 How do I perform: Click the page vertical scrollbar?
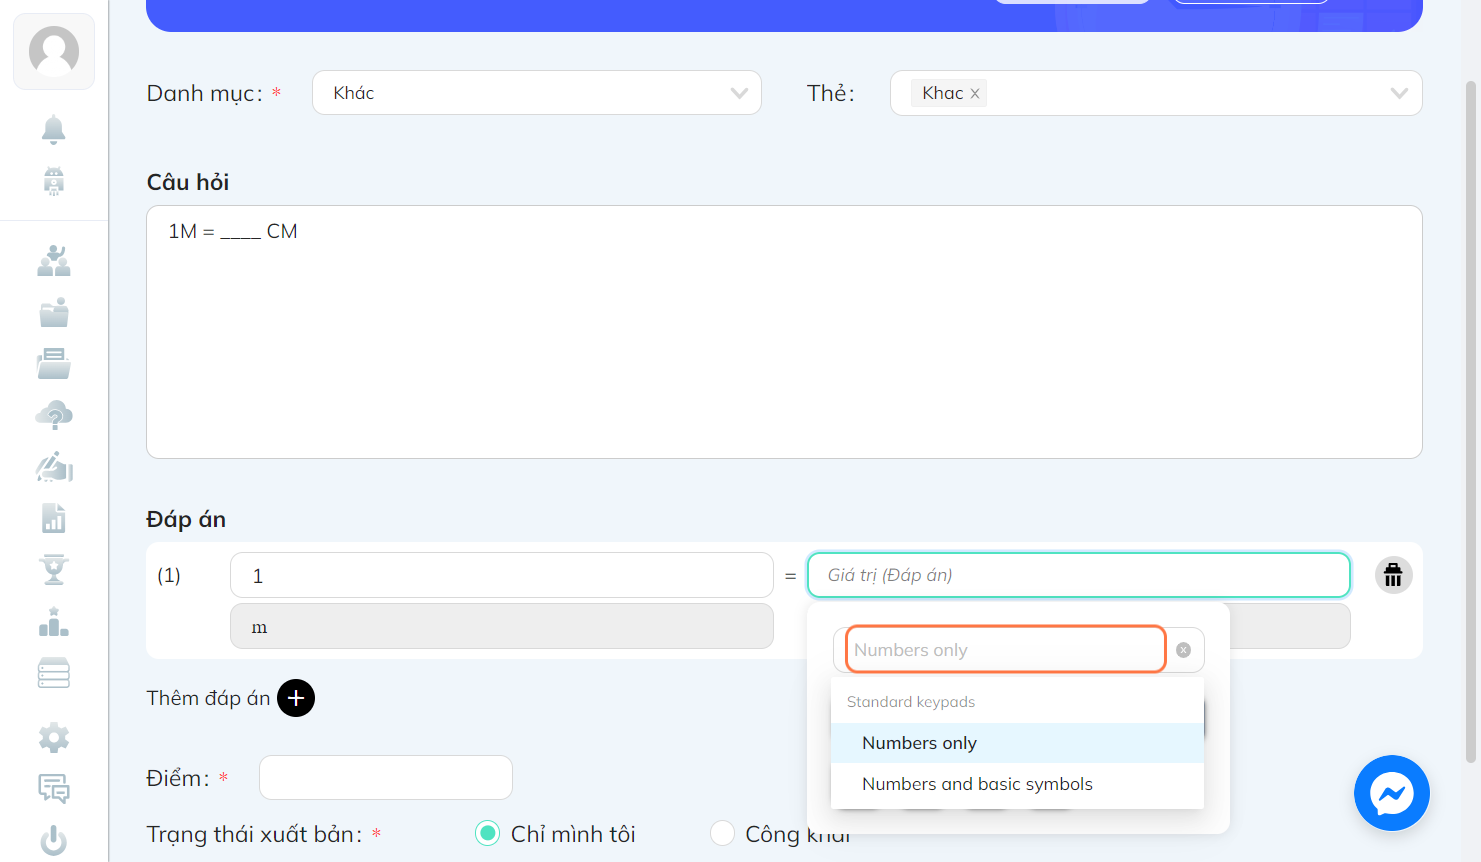tap(1470, 420)
